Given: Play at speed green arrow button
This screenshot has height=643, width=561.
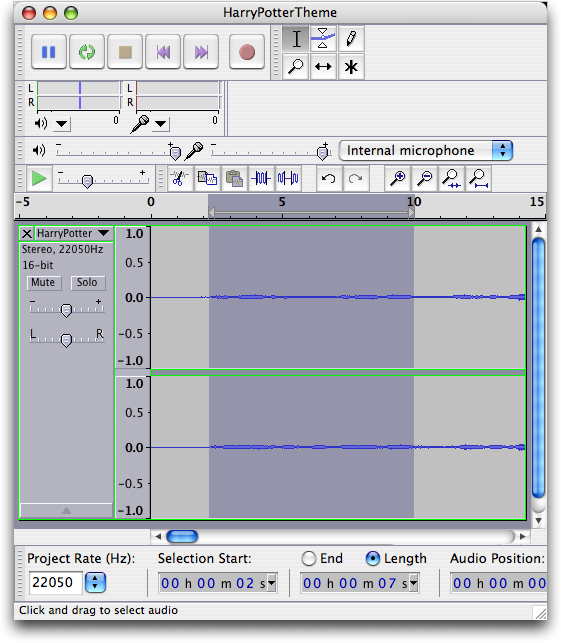Looking at the screenshot, I should [x=39, y=178].
